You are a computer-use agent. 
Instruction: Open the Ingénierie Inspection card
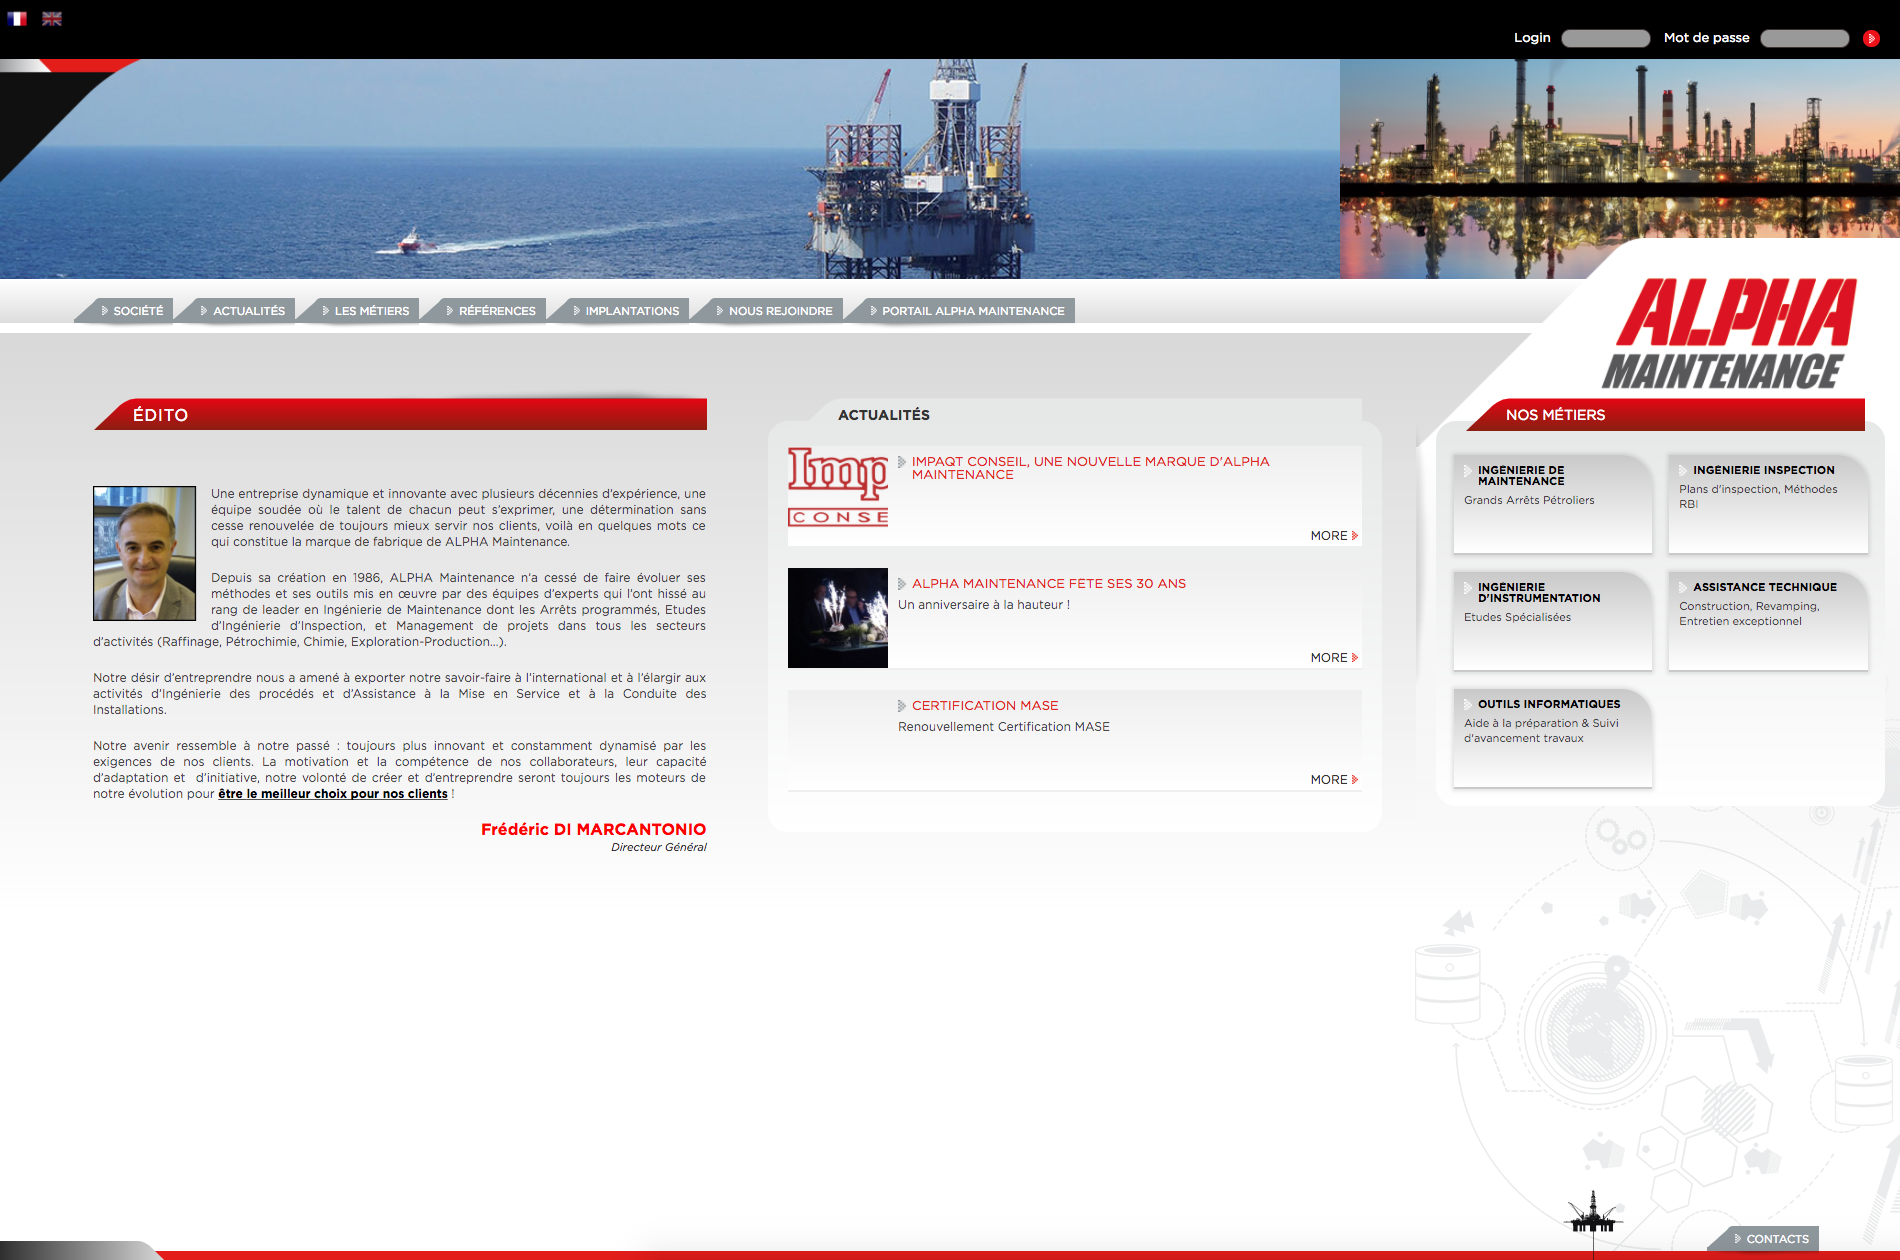(x=1767, y=504)
